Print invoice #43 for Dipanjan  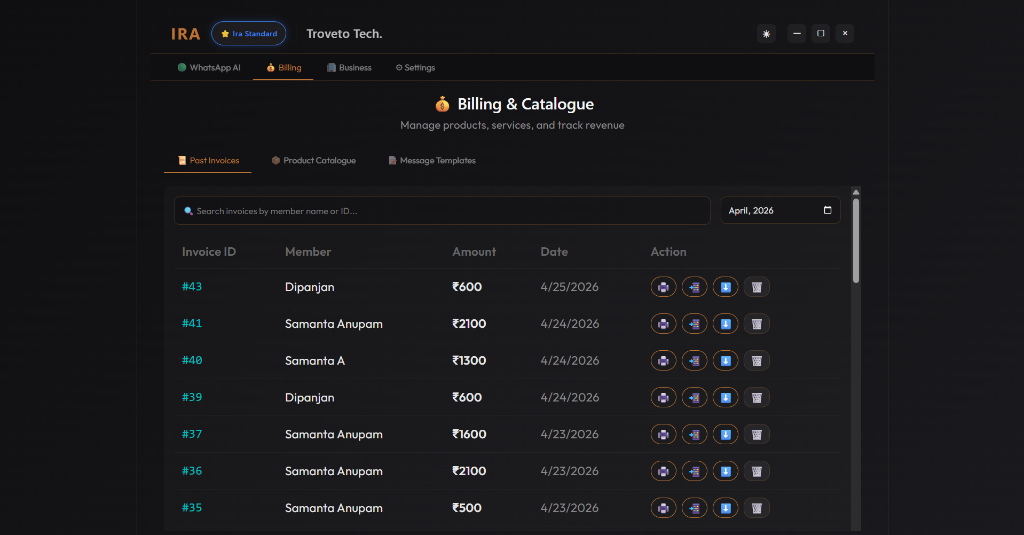coord(663,287)
